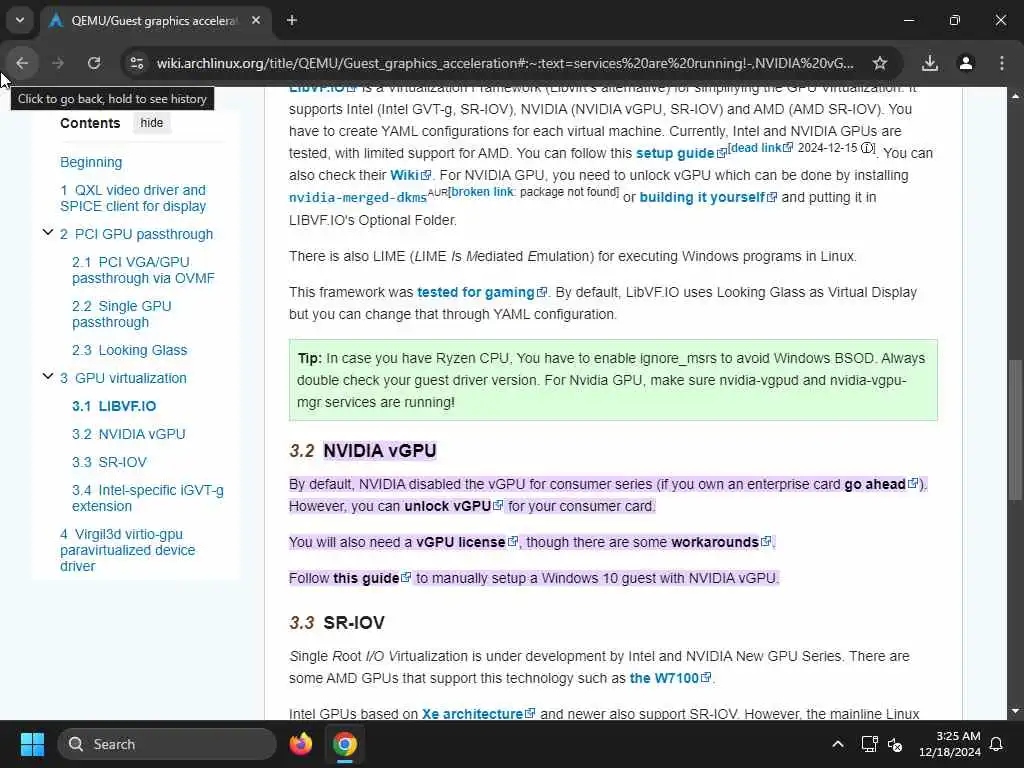1024x768 pixels.
Task: Click the scrollbar up arrow
Action: 1015,95
